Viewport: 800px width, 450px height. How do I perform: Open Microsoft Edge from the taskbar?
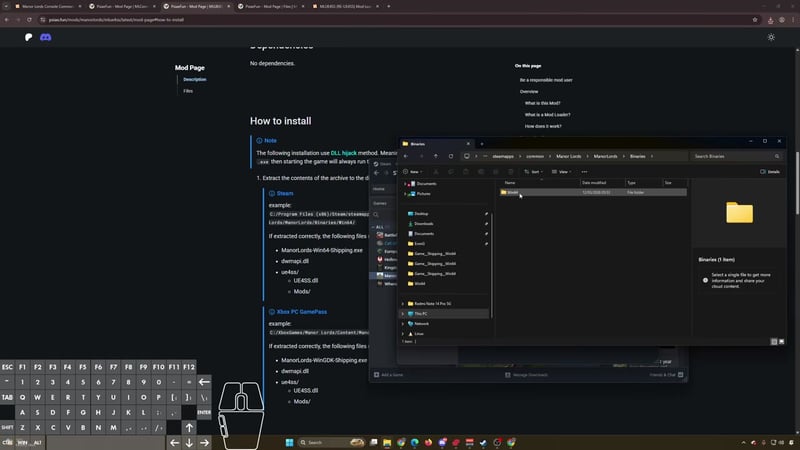point(414,442)
